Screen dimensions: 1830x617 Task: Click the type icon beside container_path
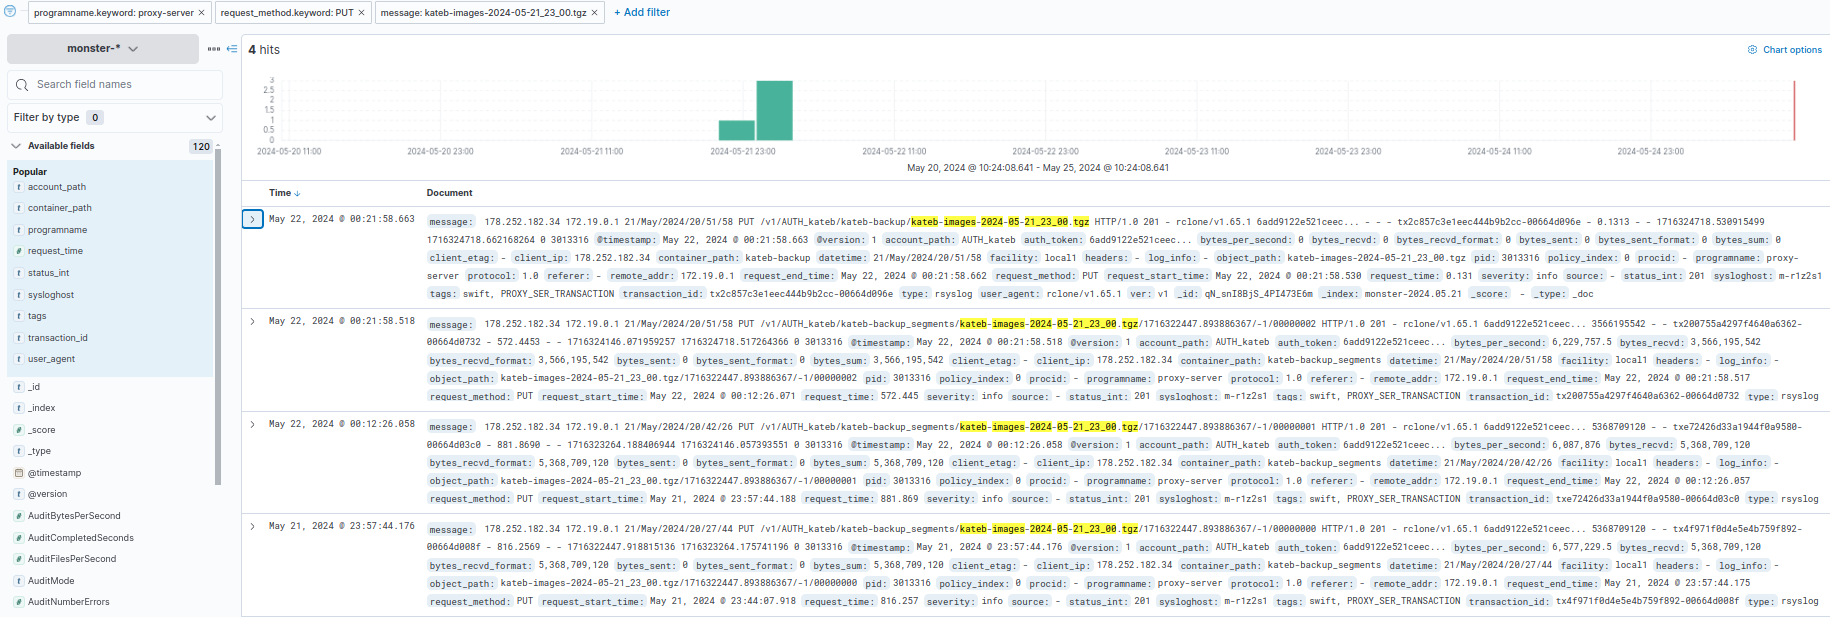(x=19, y=208)
